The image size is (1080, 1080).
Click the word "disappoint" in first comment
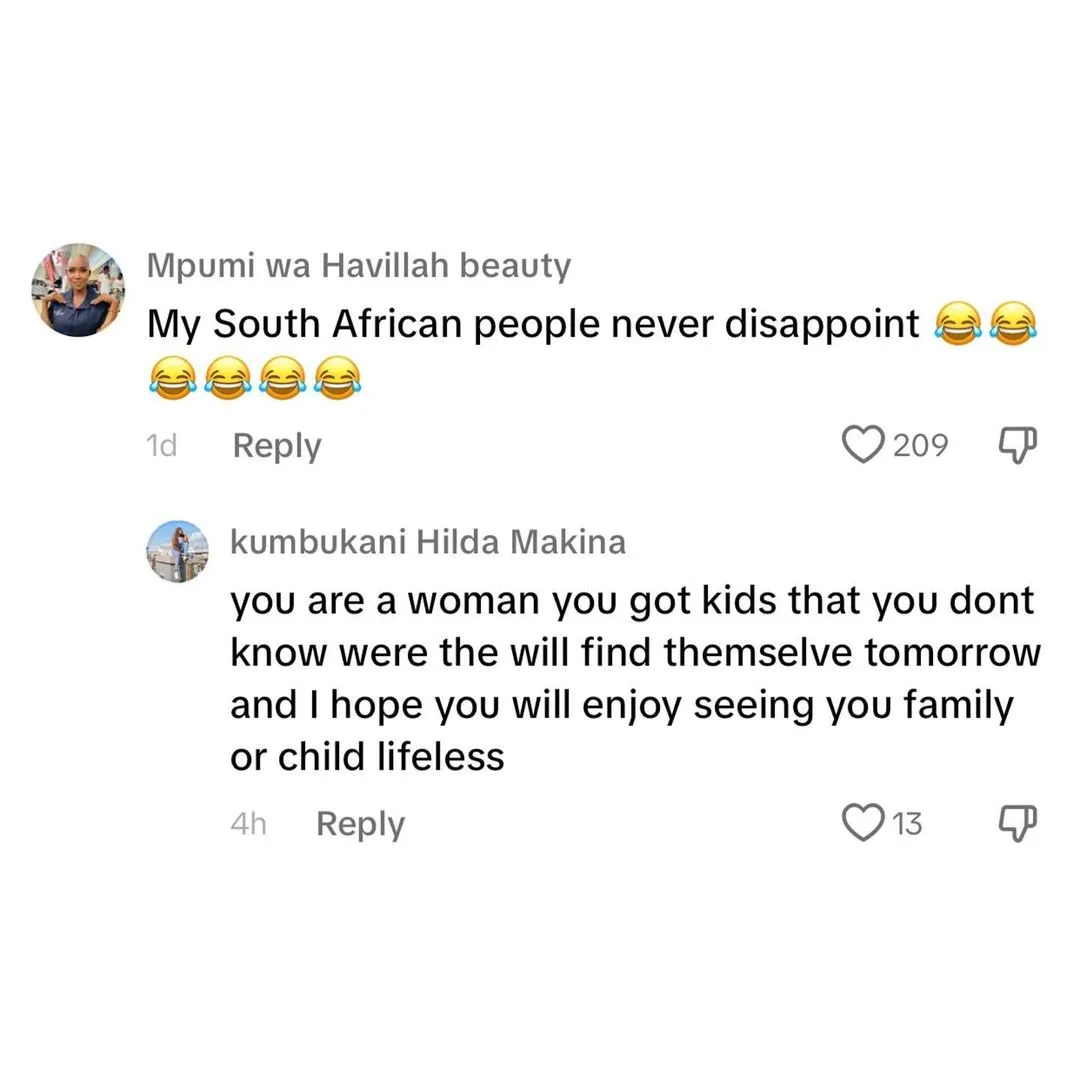(x=825, y=323)
